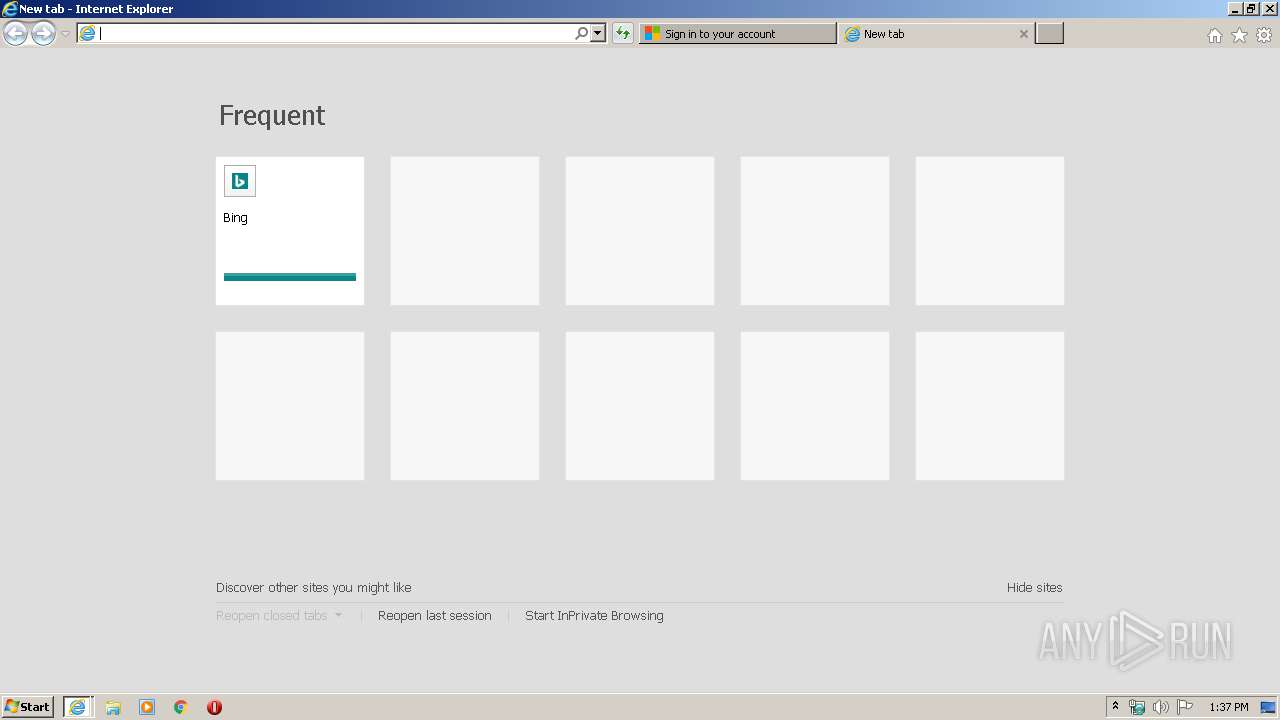Launch Google Chrome from taskbar
Viewport: 1280px width, 720px height.
(181, 707)
